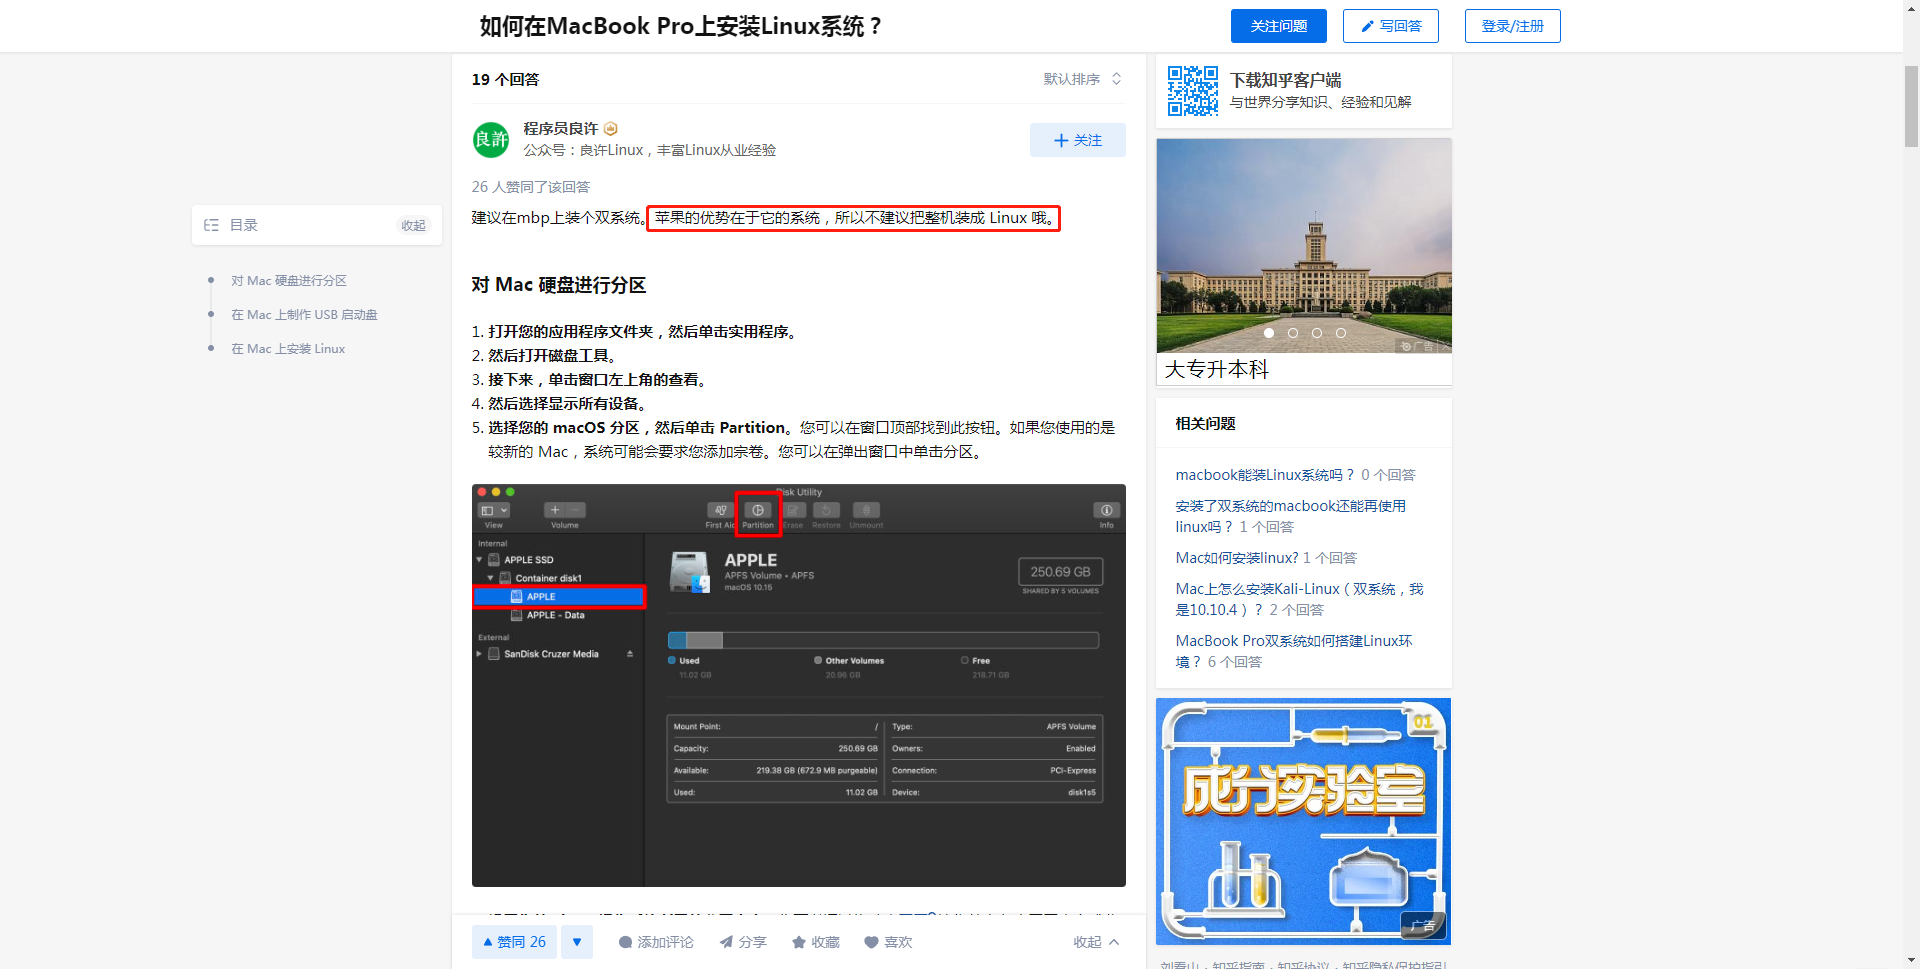Collapse table of contents 收起
The image size is (1920, 969).
click(413, 226)
